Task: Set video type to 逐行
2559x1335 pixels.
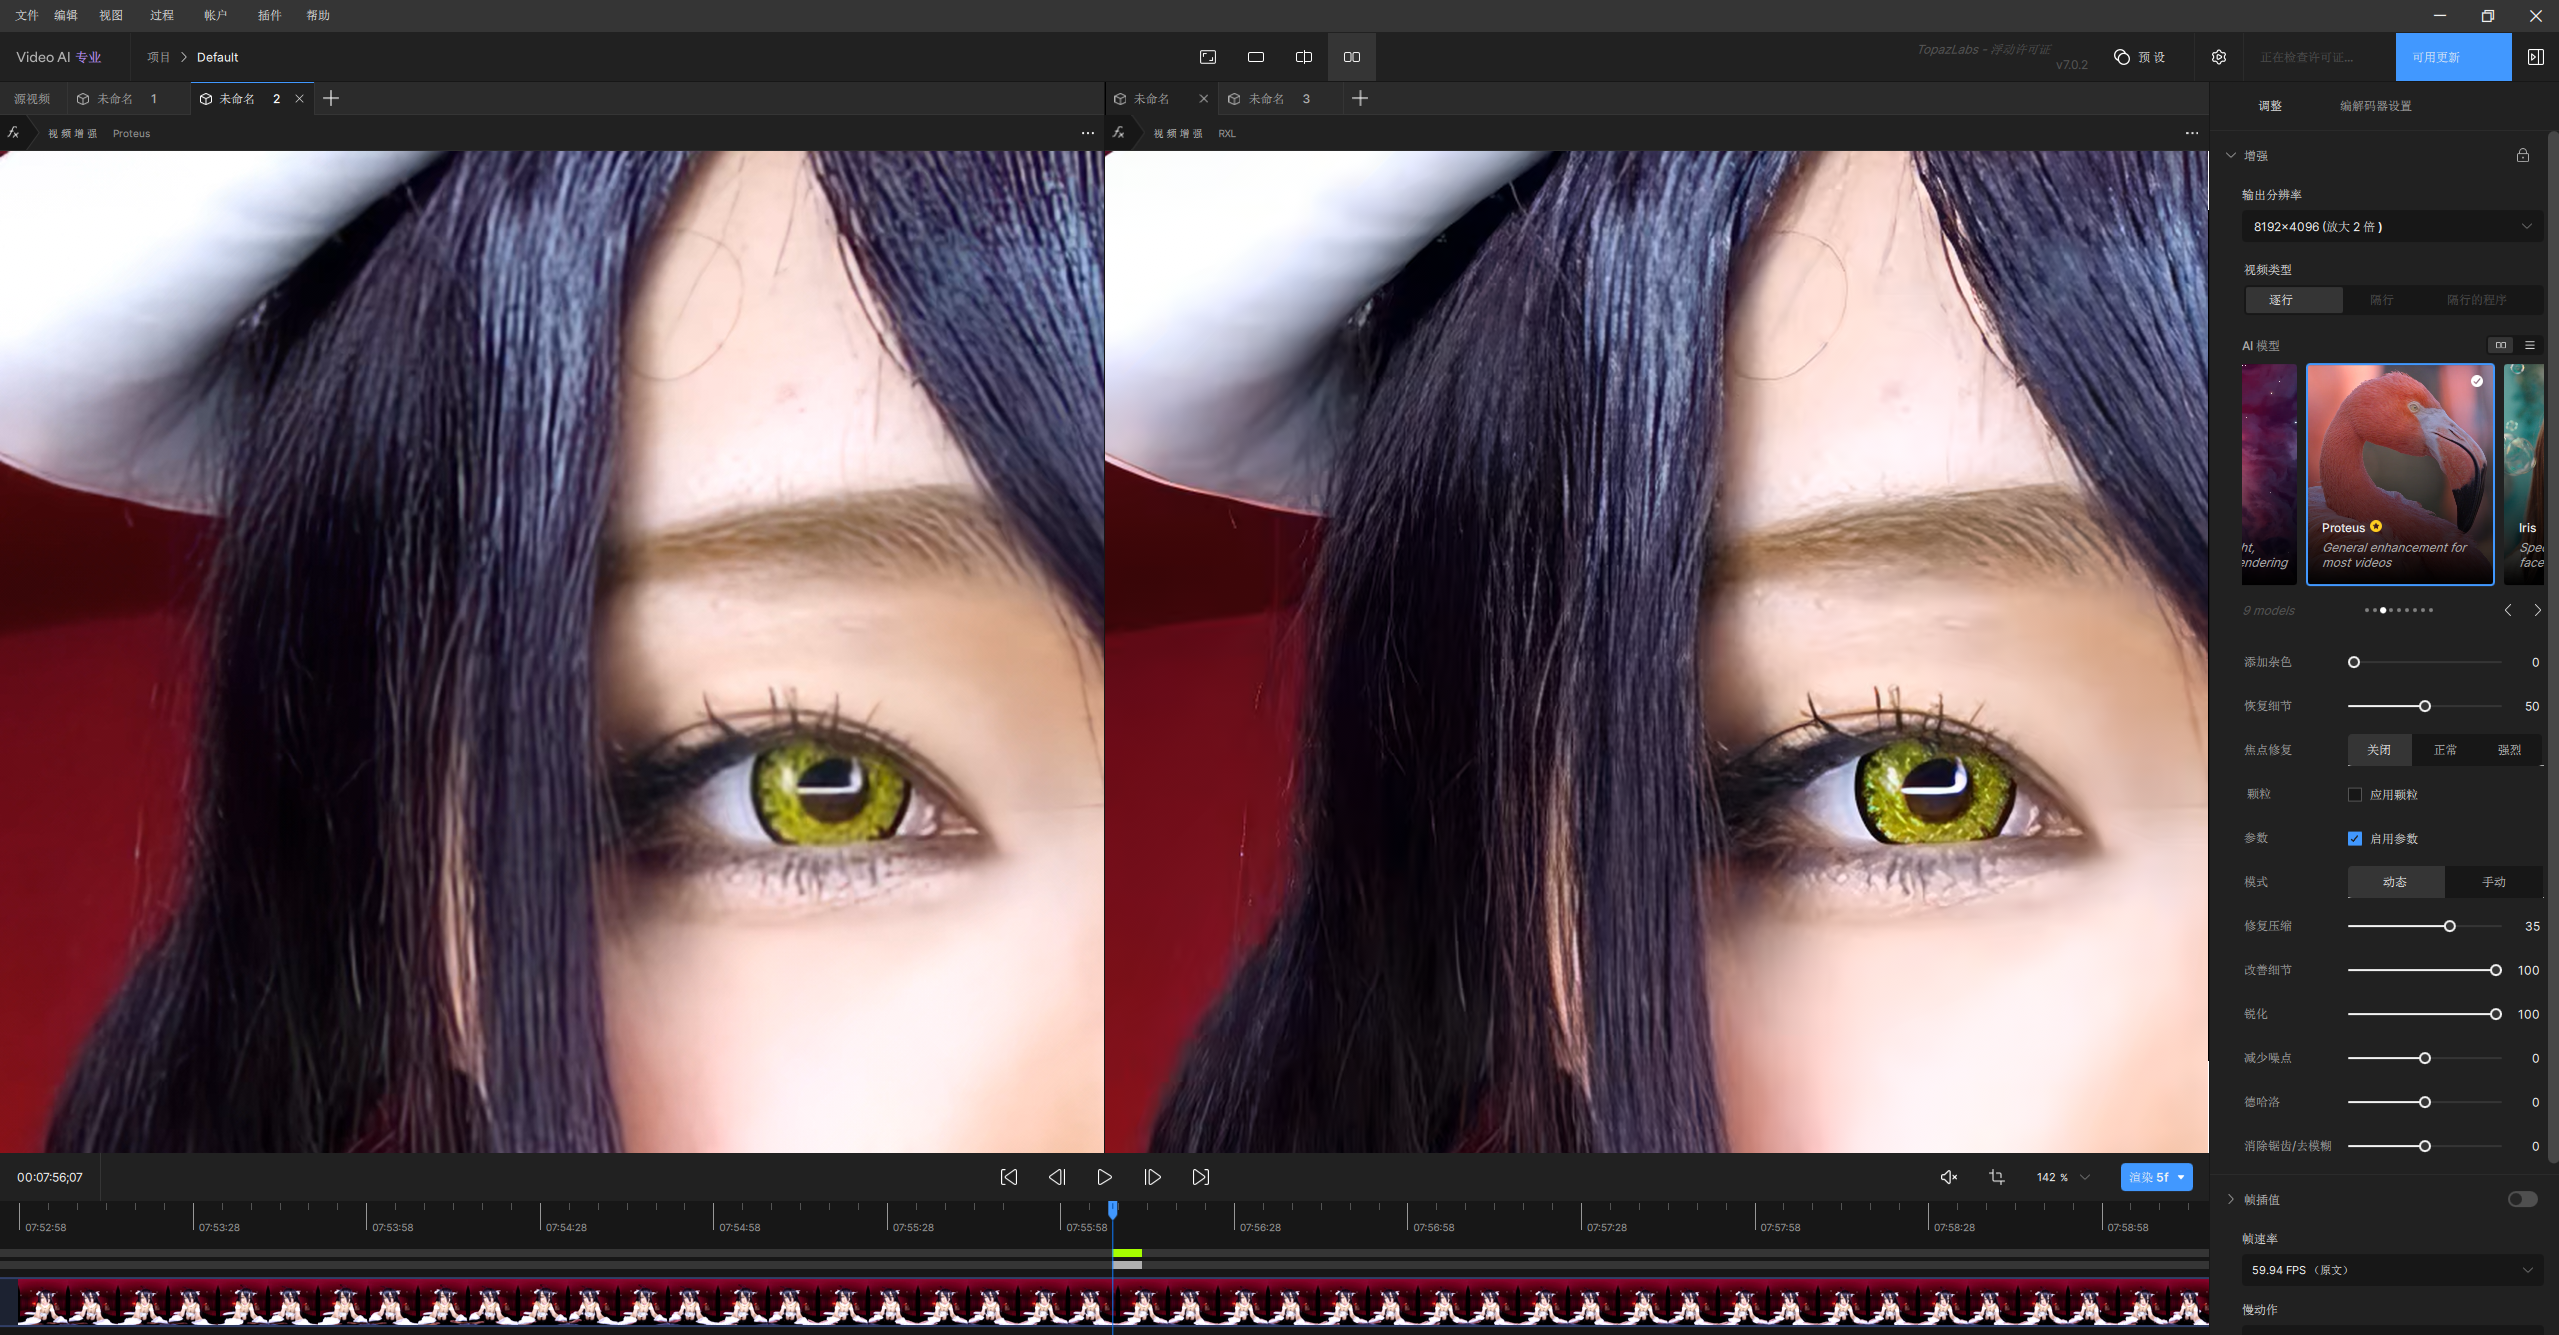Action: tap(2294, 300)
